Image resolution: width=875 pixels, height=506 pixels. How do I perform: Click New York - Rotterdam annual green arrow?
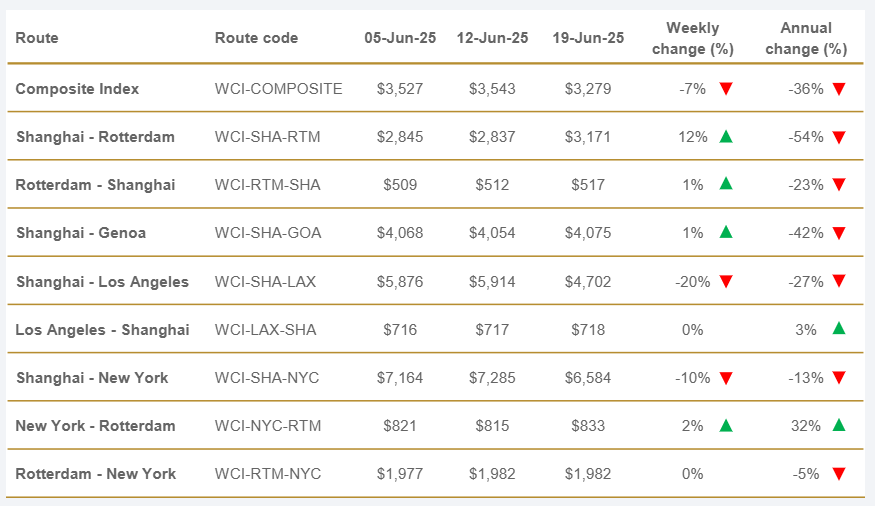839,425
